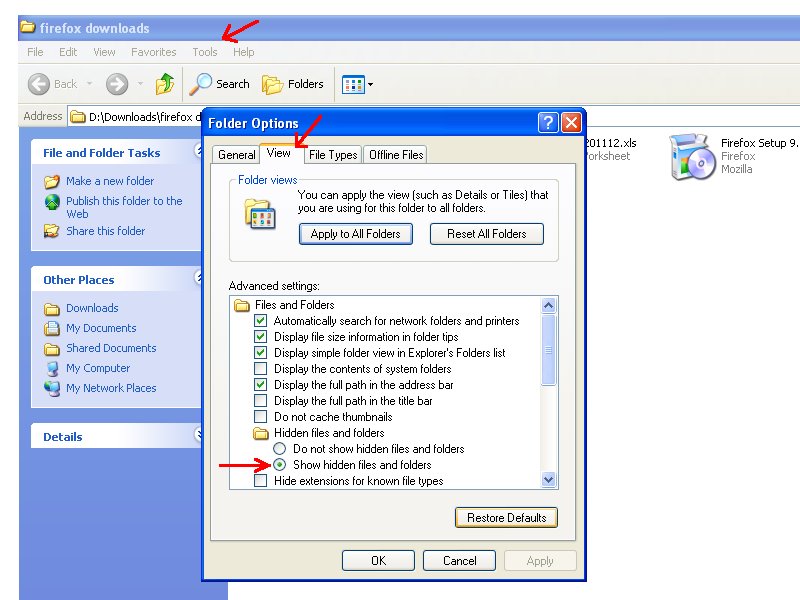Collapse the Other Places panel
Image resolution: width=800 pixels, height=600 pixels.
click(x=198, y=278)
